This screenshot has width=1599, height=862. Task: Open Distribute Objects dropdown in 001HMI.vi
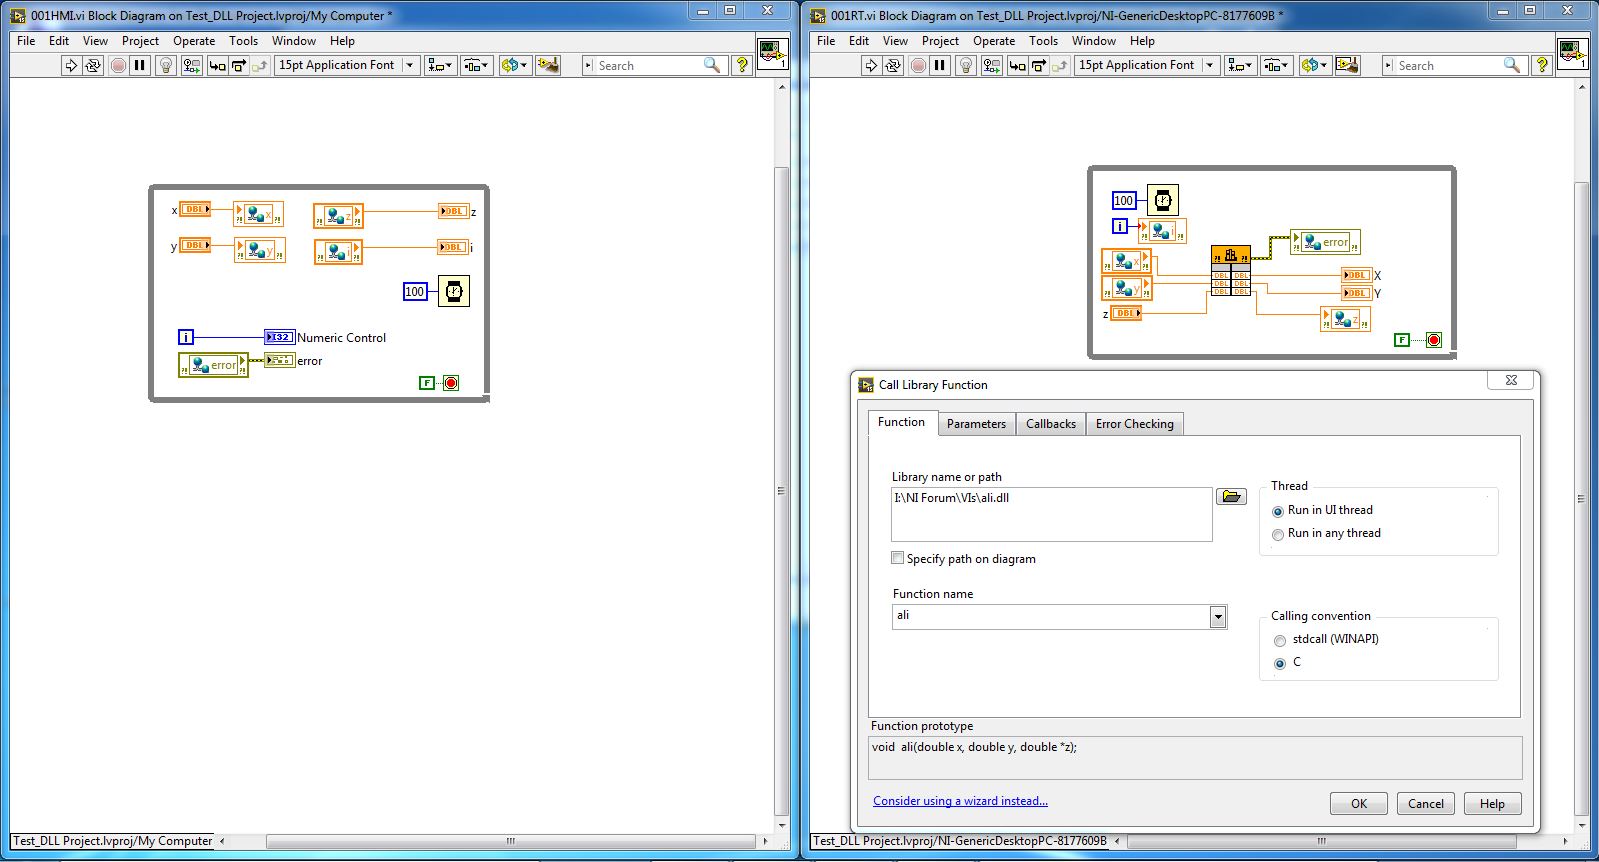click(476, 65)
